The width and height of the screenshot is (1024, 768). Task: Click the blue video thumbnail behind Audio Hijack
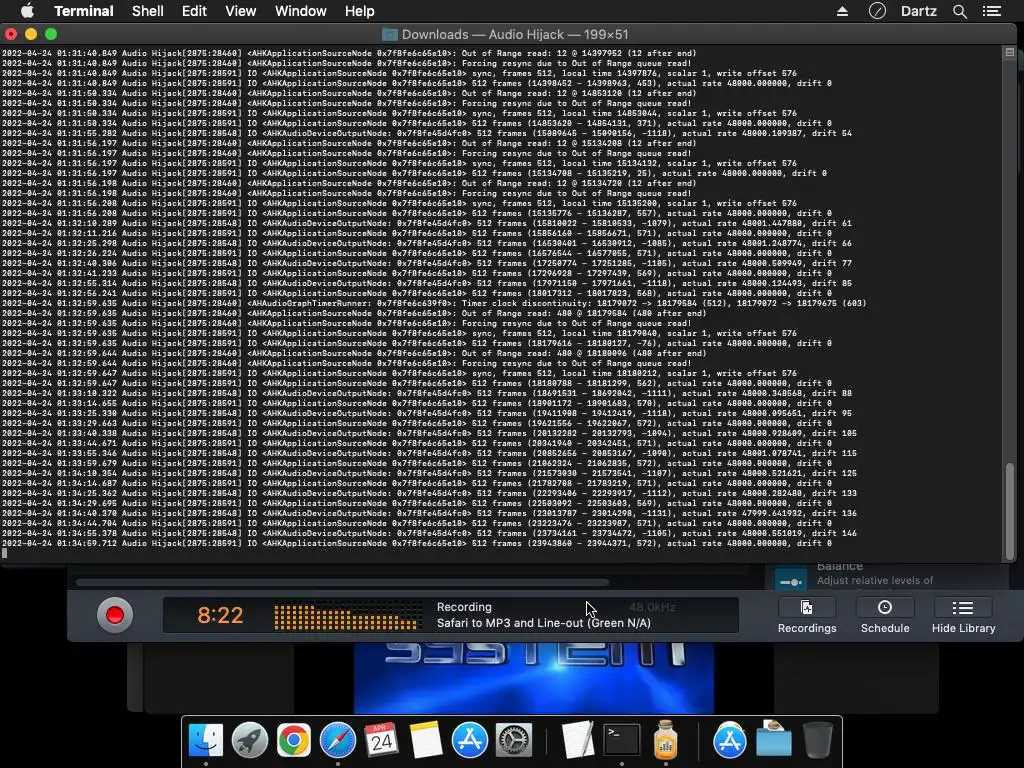(534, 677)
